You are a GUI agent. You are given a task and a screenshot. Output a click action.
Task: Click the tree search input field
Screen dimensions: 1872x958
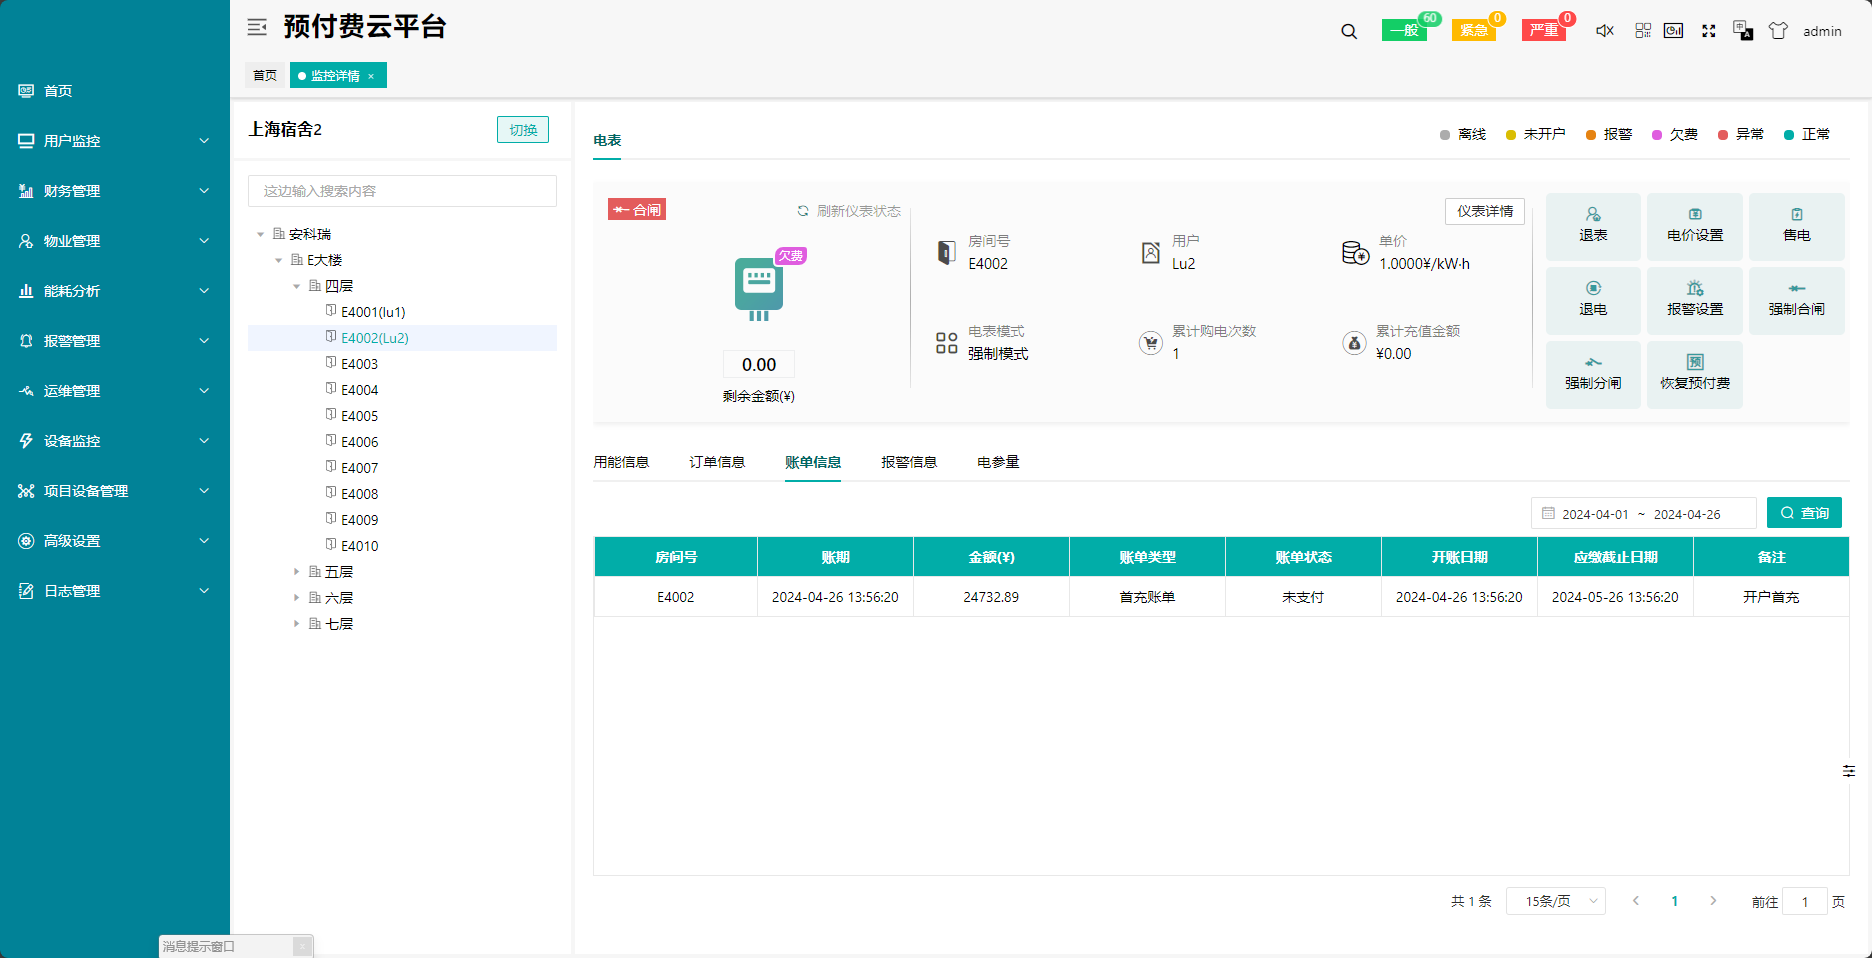point(402,191)
